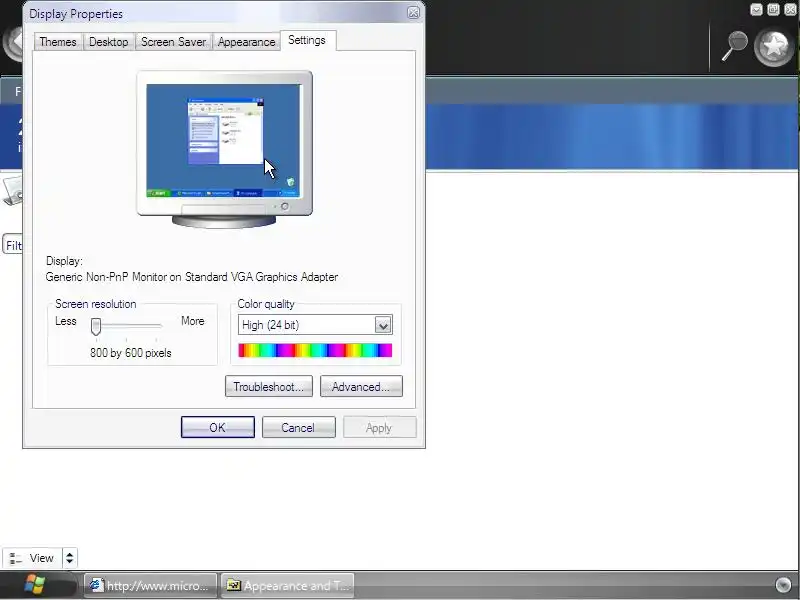The width and height of the screenshot is (800, 600).
Task: Click the monitor preview image
Action: tap(224, 149)
